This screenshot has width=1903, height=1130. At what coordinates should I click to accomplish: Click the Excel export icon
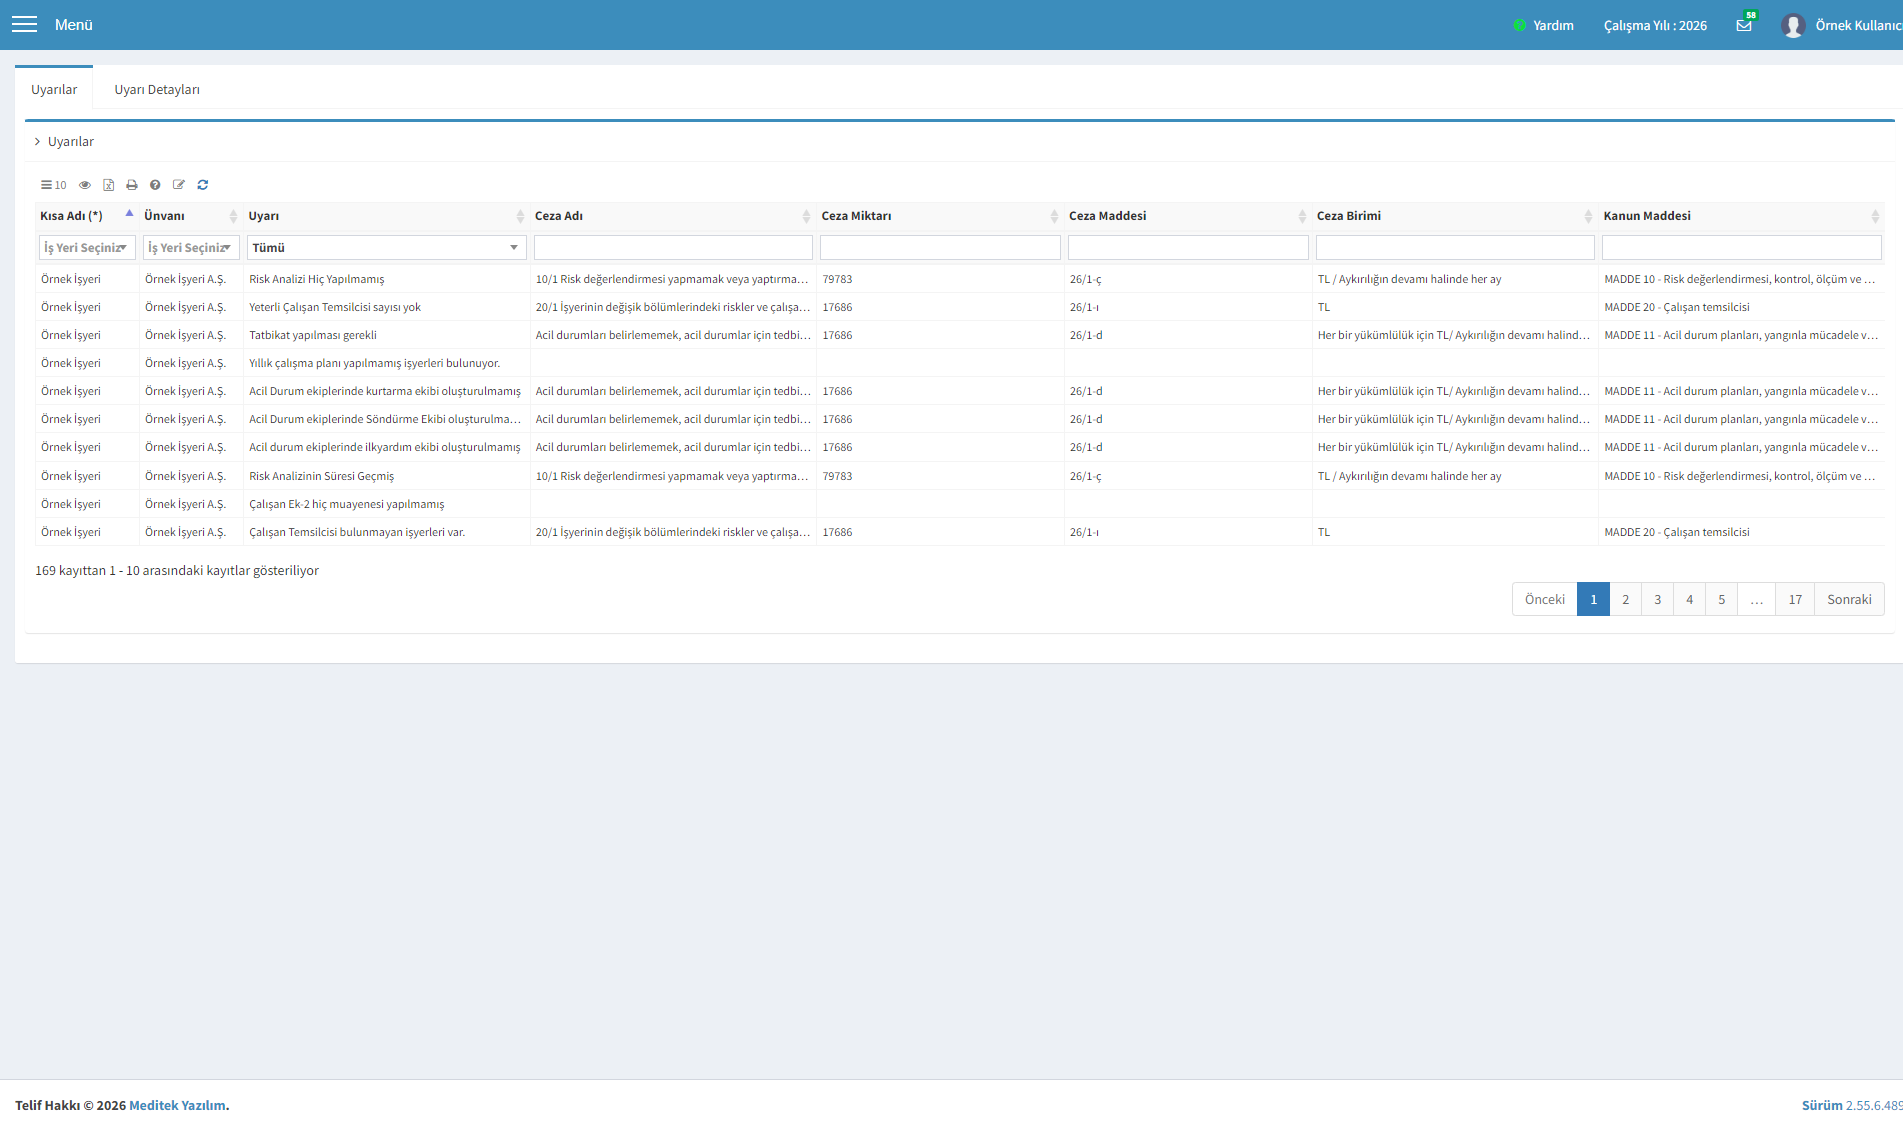[108, 185]
